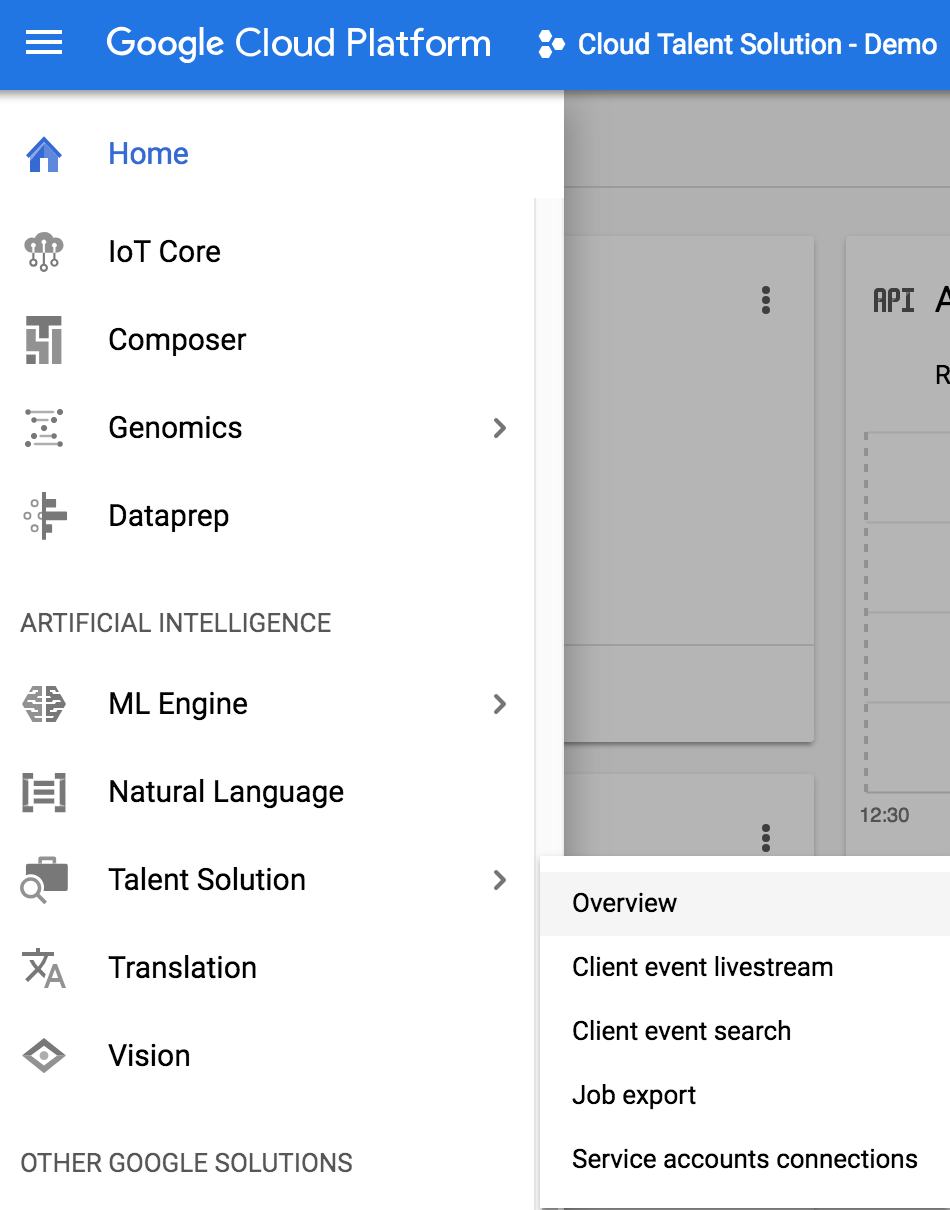The image size is (950, 1210).
Task: Expand the ML Engine submenu arrow
Action: point(500,704)
